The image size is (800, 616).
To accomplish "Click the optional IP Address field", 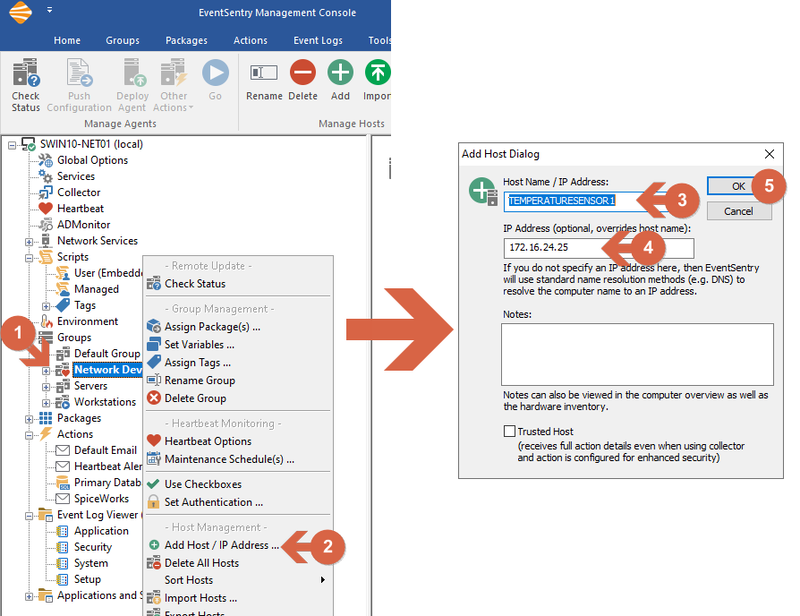I will (x=598, y=248).
